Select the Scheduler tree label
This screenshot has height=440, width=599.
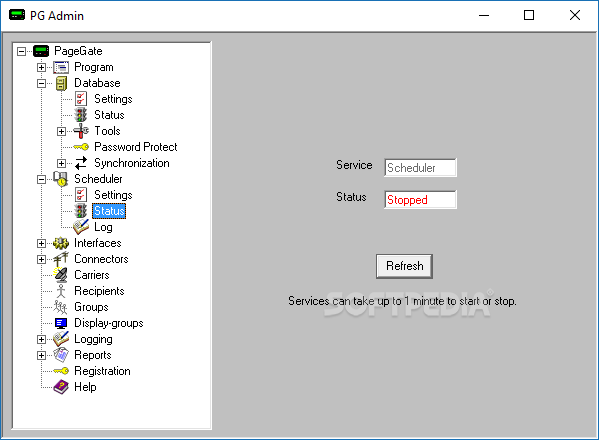(x=98, y=179)
